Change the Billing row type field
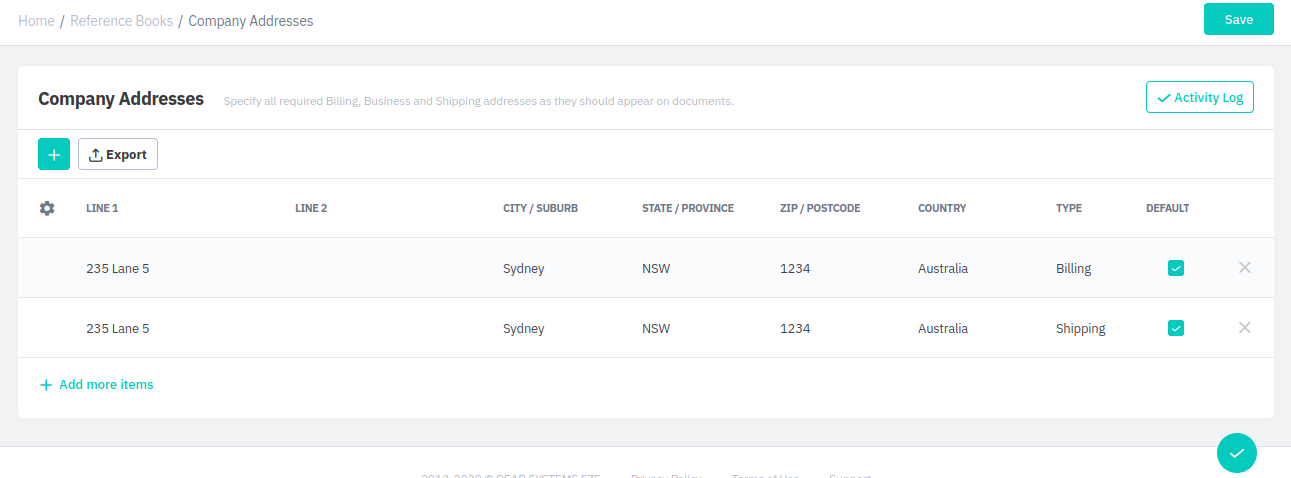 pos(1073,268)
